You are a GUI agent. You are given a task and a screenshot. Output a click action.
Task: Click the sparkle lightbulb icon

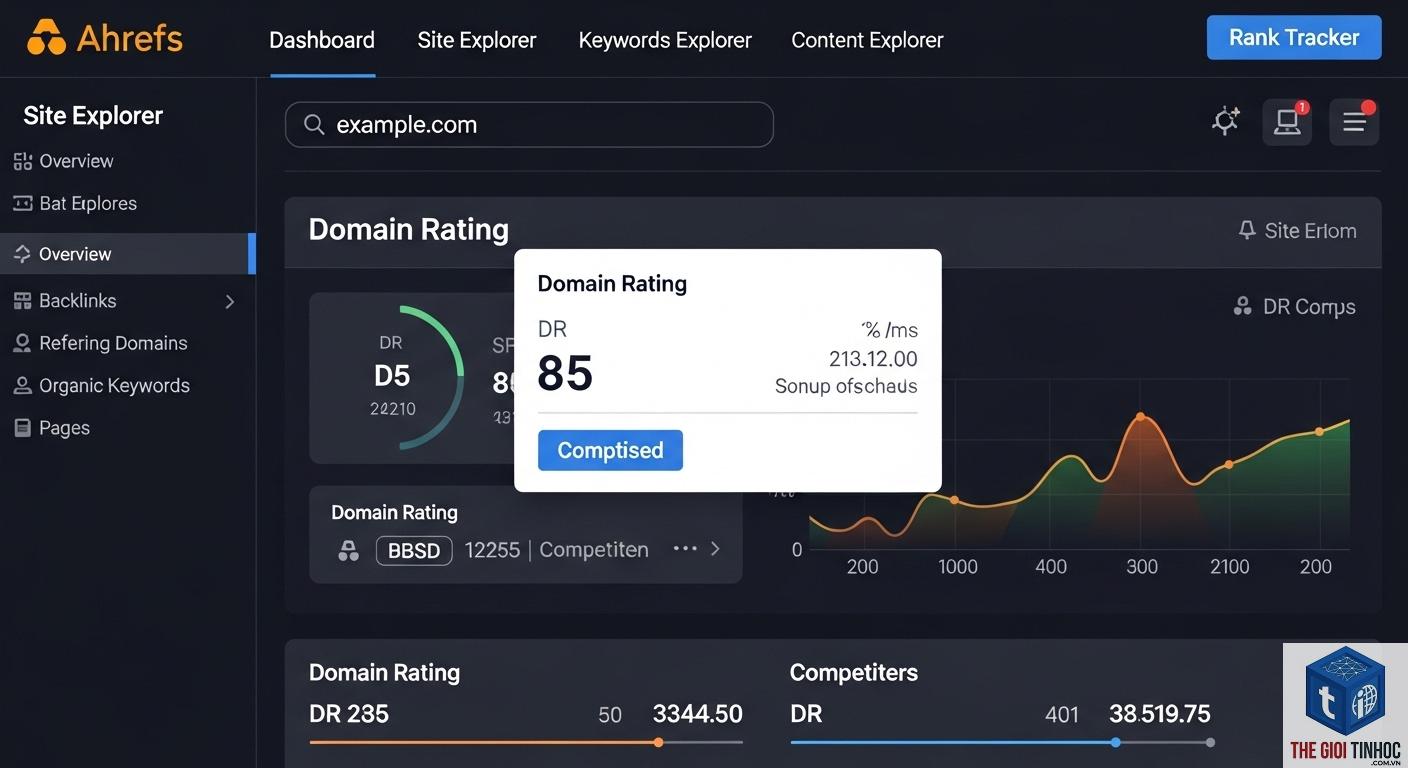1226,122
